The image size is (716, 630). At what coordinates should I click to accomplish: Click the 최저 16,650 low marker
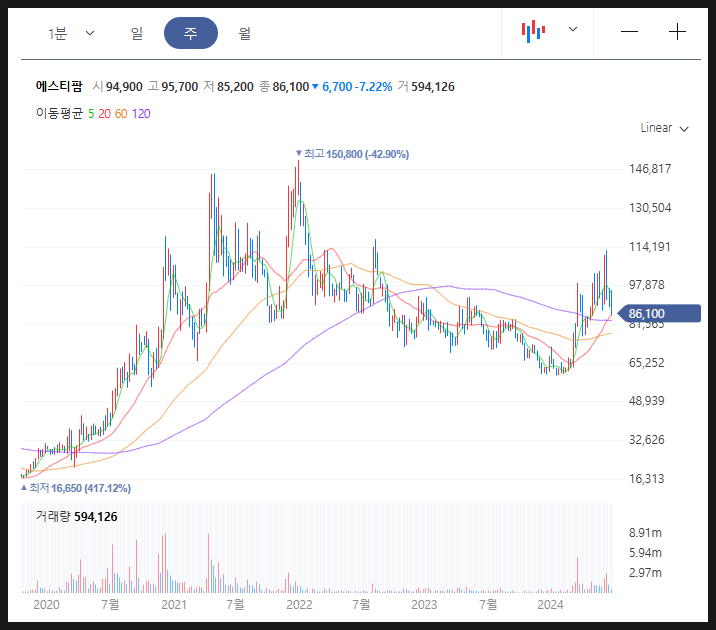(x=76, y=488)
